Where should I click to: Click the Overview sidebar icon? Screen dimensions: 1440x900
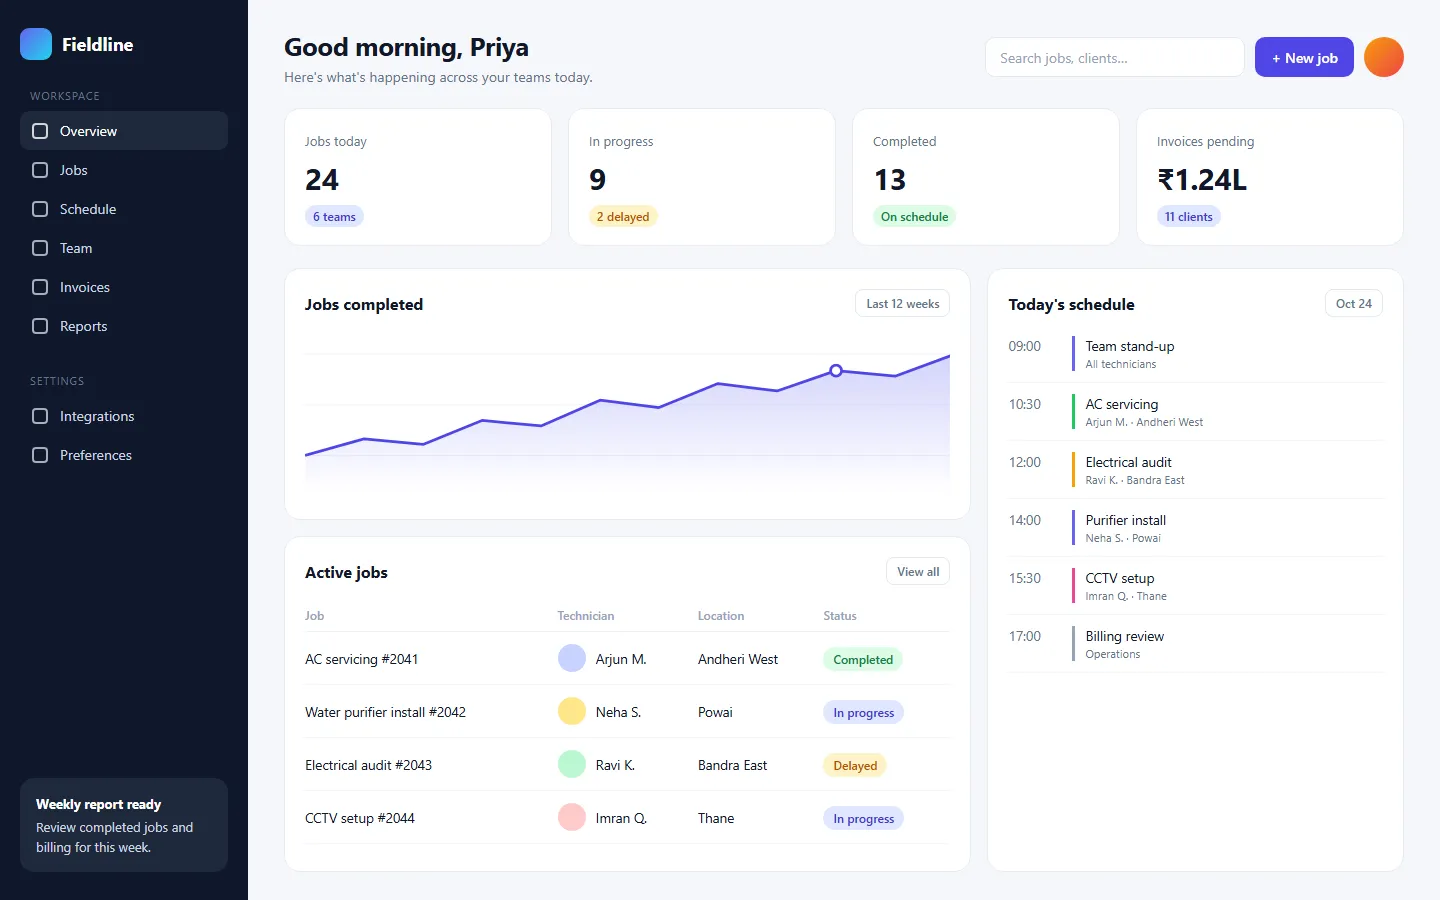(40, 131)
